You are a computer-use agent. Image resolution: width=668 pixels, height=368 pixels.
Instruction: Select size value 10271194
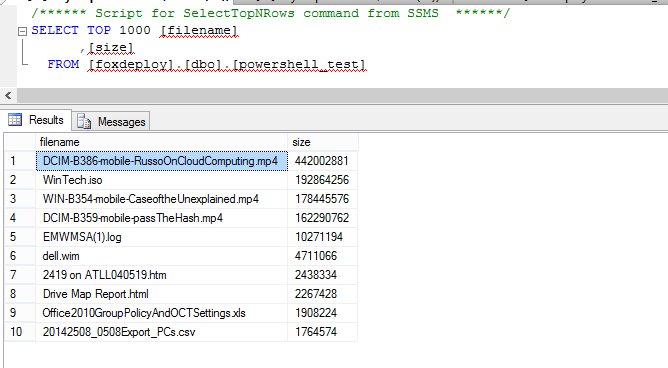[322, 237]
